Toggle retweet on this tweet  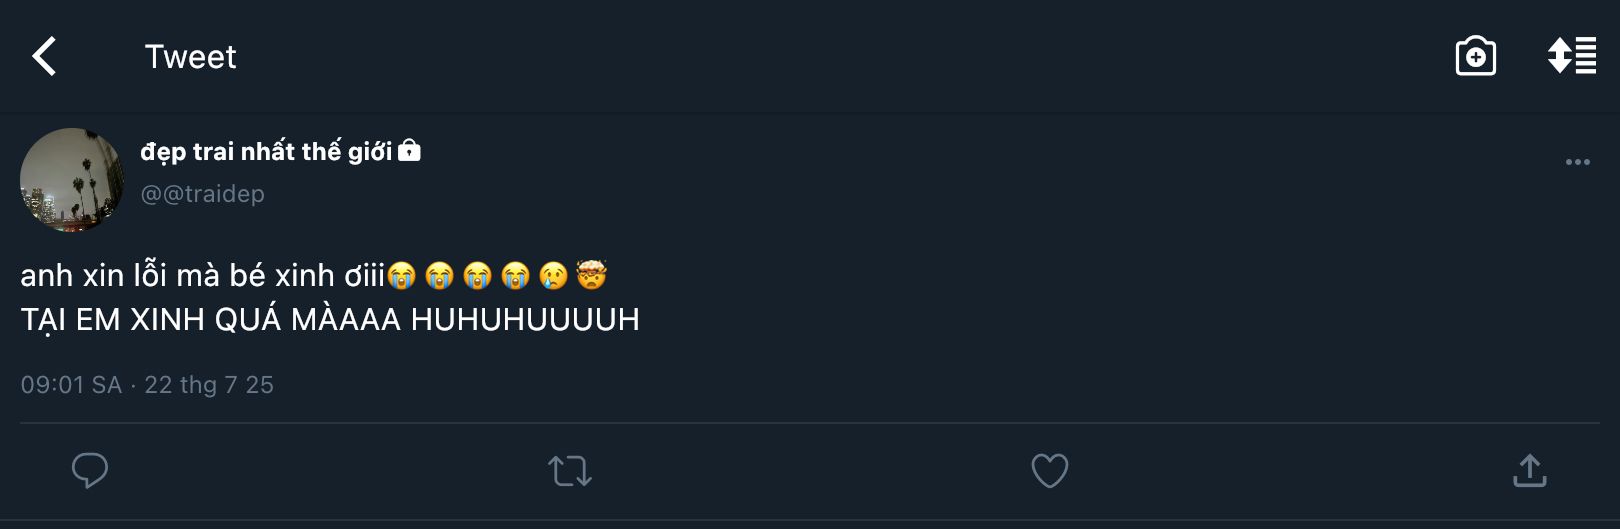coord(570,471)
